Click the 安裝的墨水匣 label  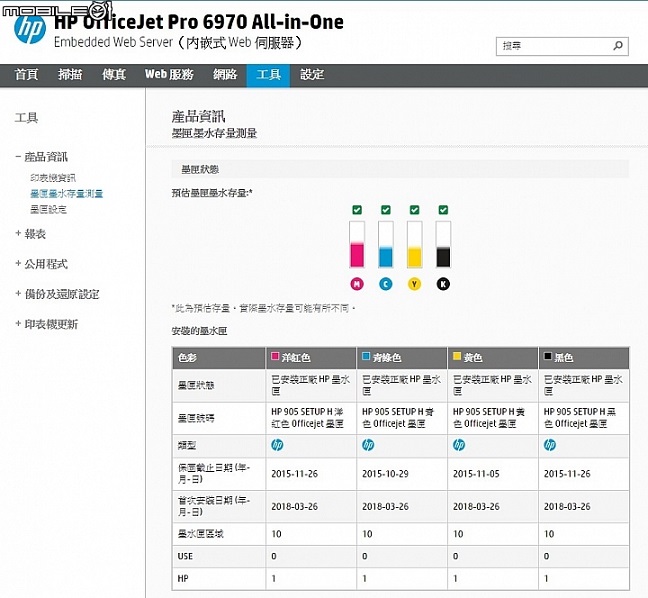point(199,331)
